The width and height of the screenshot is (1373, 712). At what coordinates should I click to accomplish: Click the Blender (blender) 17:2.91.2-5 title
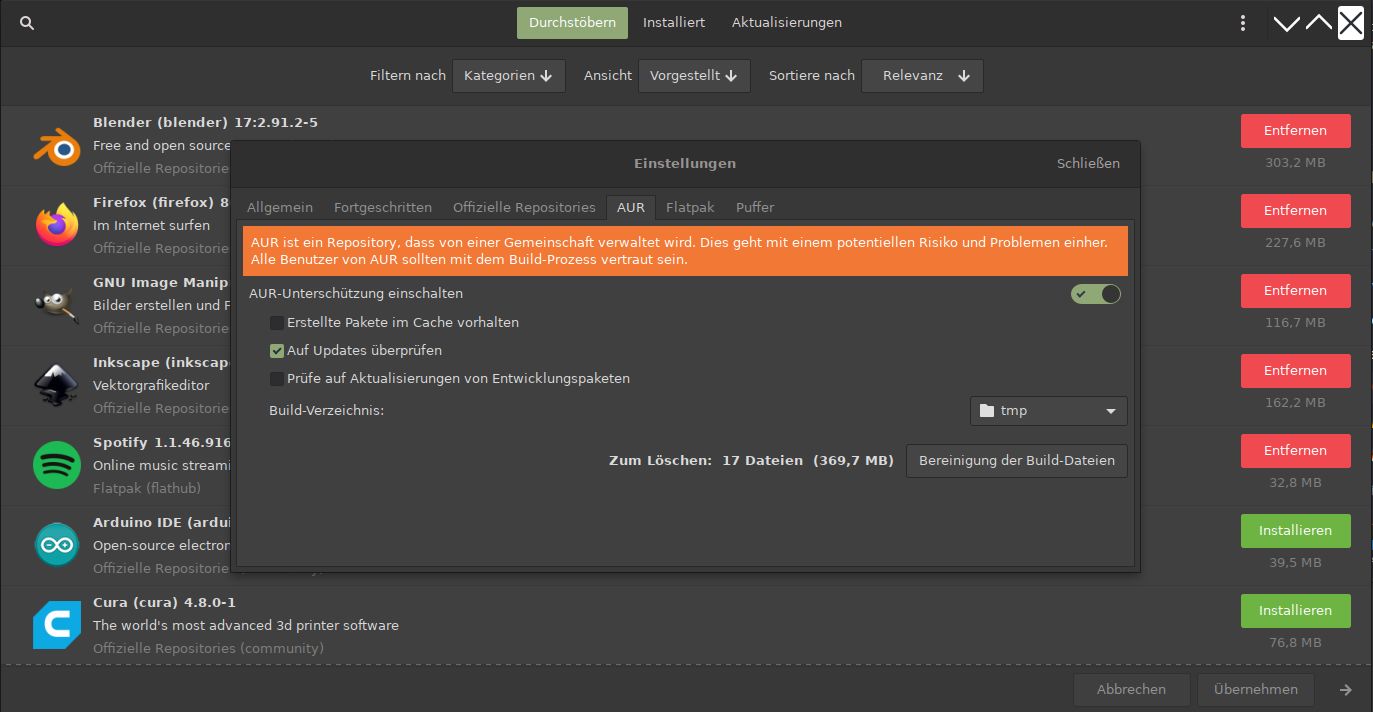coord(205,123)
